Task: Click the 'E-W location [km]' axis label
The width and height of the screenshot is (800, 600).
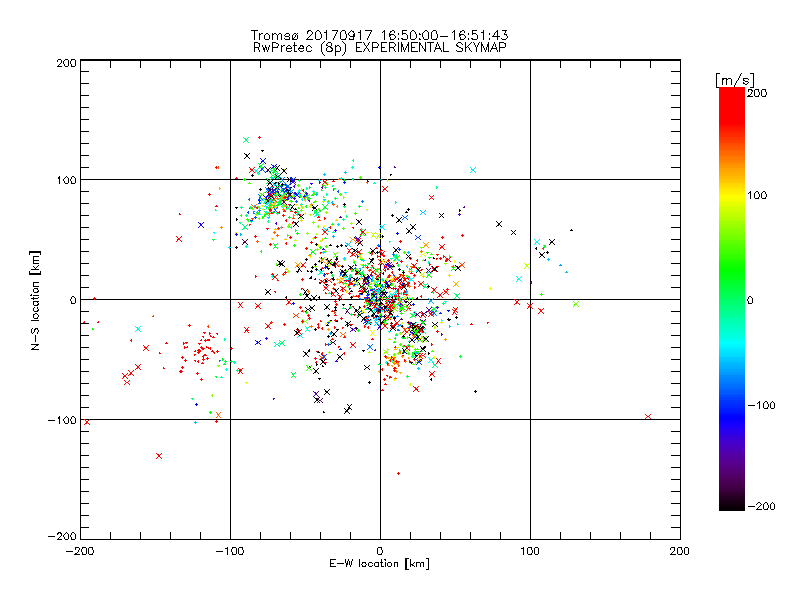Action: tap(379, 564)
